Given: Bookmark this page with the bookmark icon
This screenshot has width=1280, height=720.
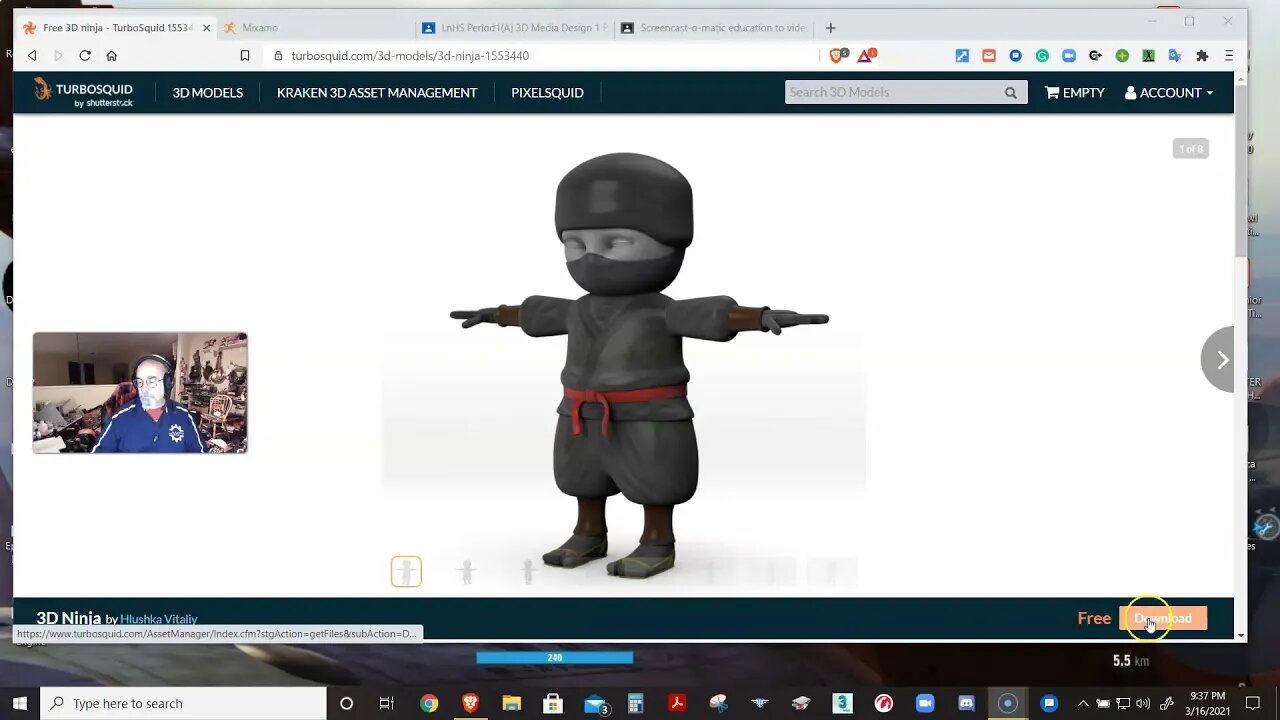Looking at the screenshot, I should tap(245, 56).
